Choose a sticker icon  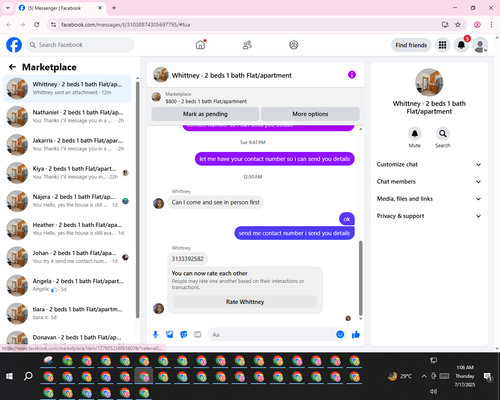(x=184, y=334)
